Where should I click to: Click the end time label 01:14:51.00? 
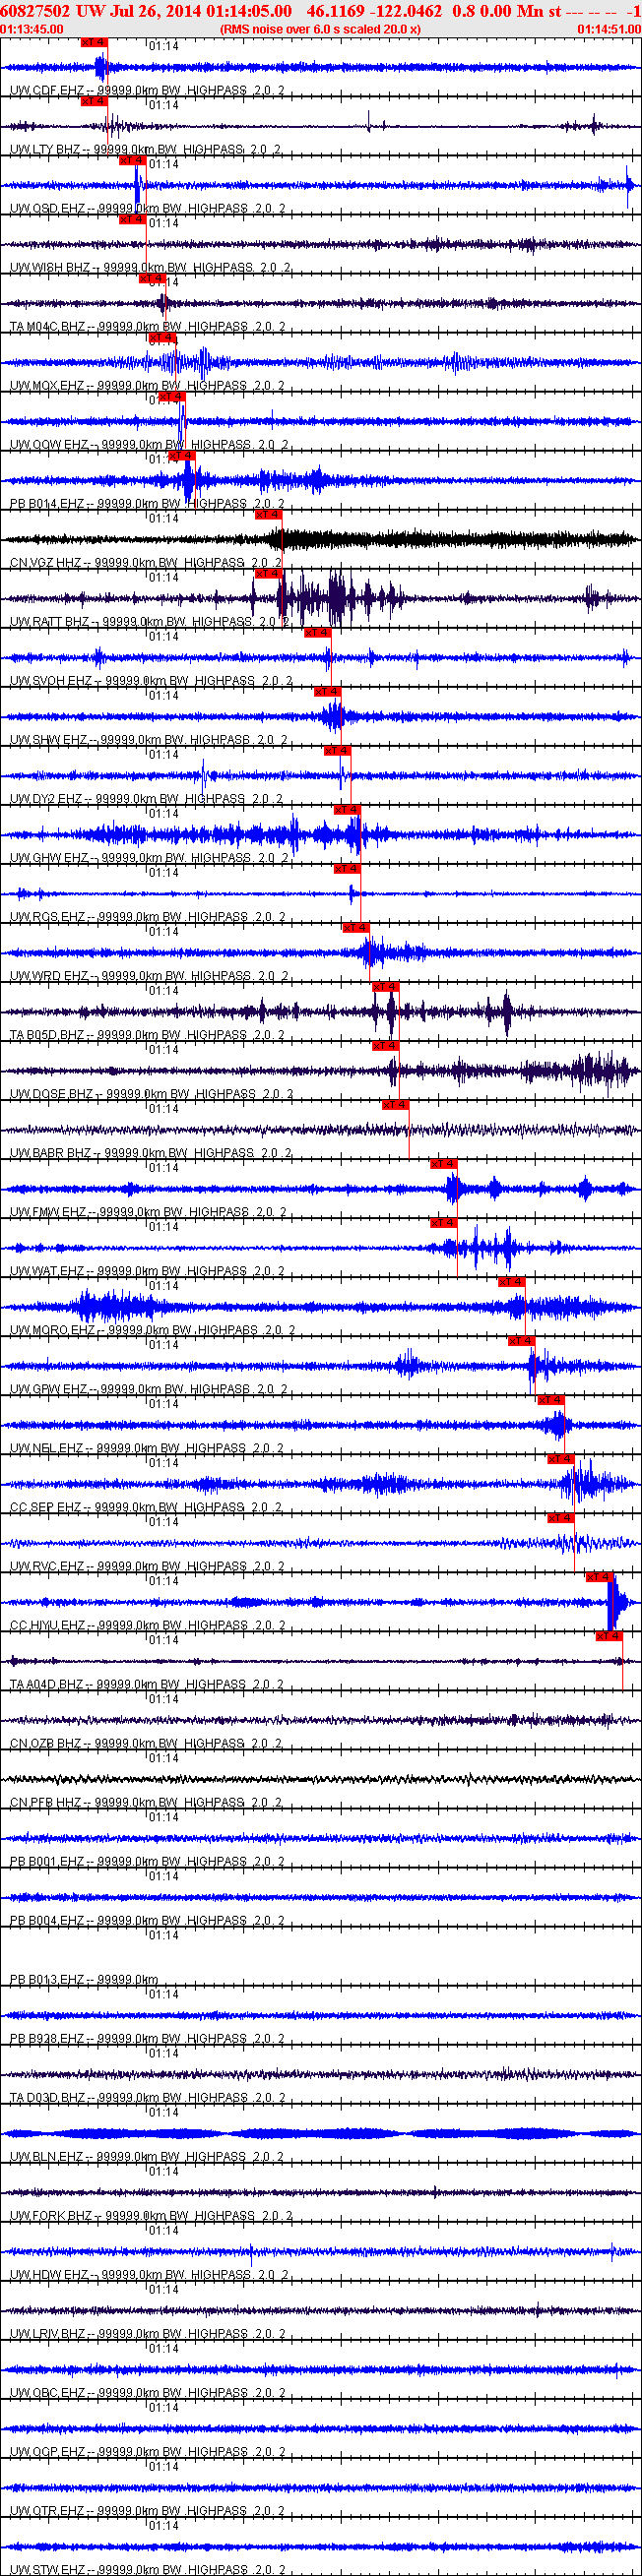tap(609, 29)
